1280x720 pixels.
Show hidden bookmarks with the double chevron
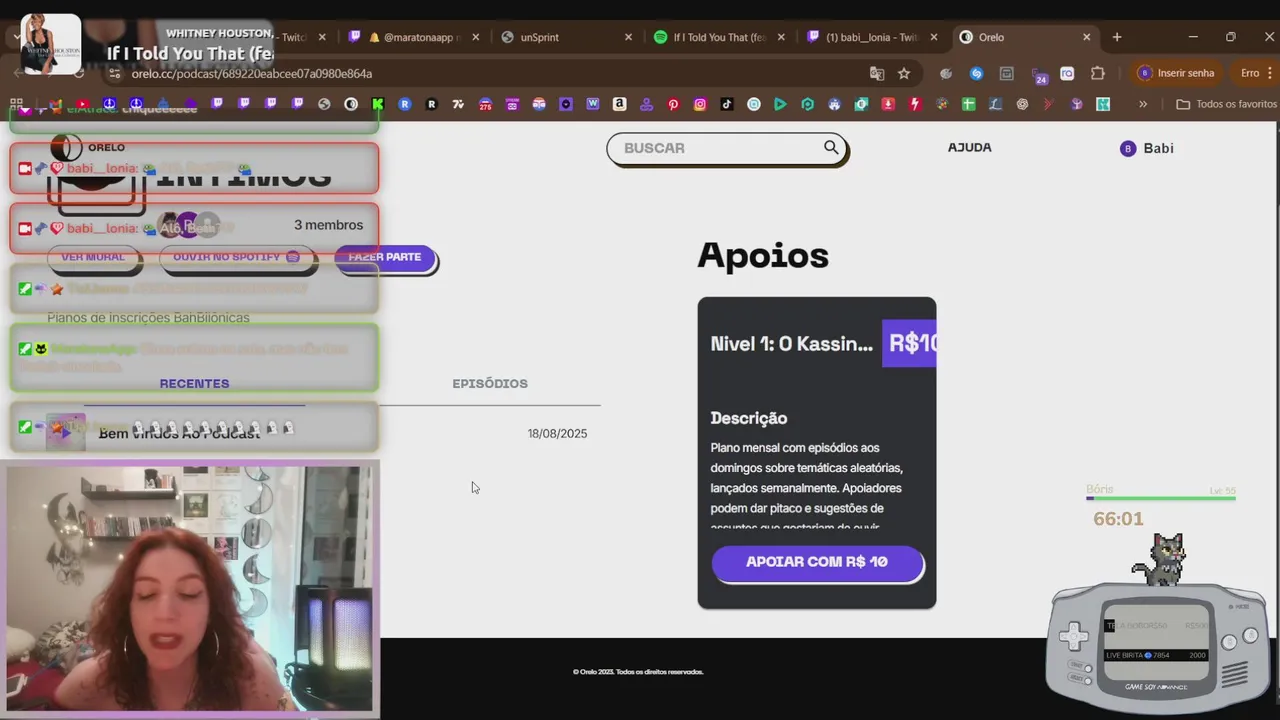coord(1143,104)
